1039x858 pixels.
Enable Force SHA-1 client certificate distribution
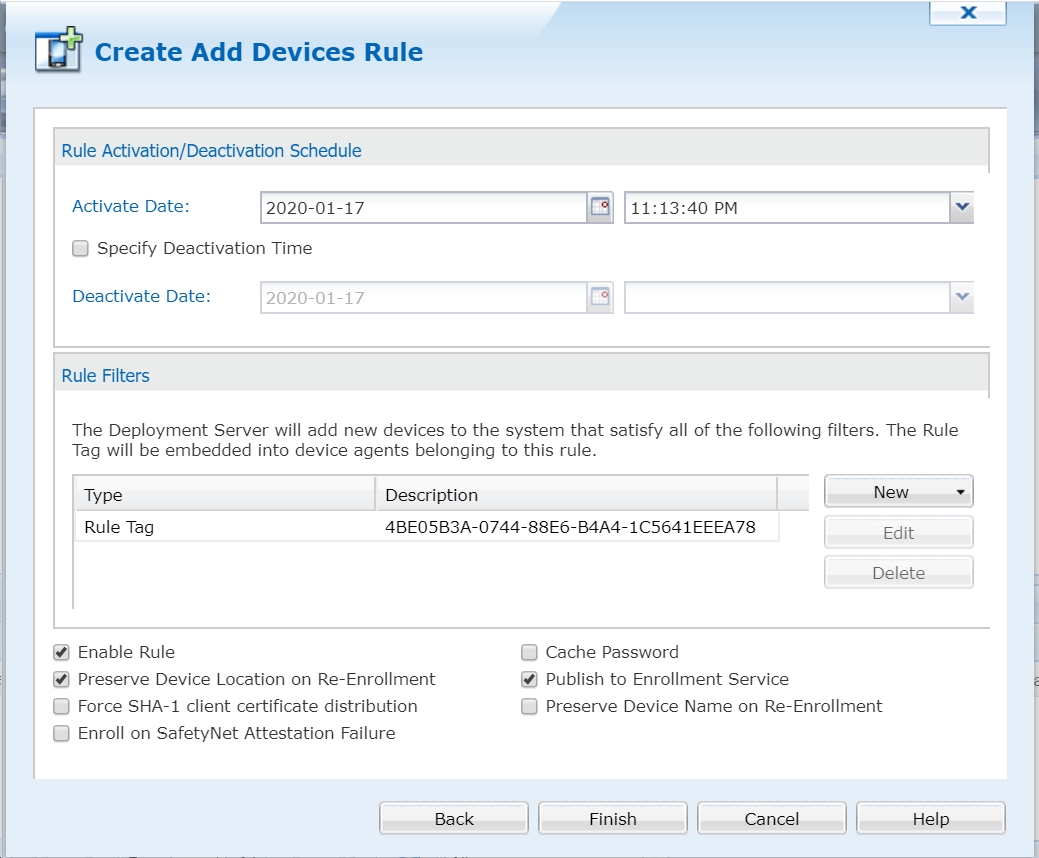61,707
